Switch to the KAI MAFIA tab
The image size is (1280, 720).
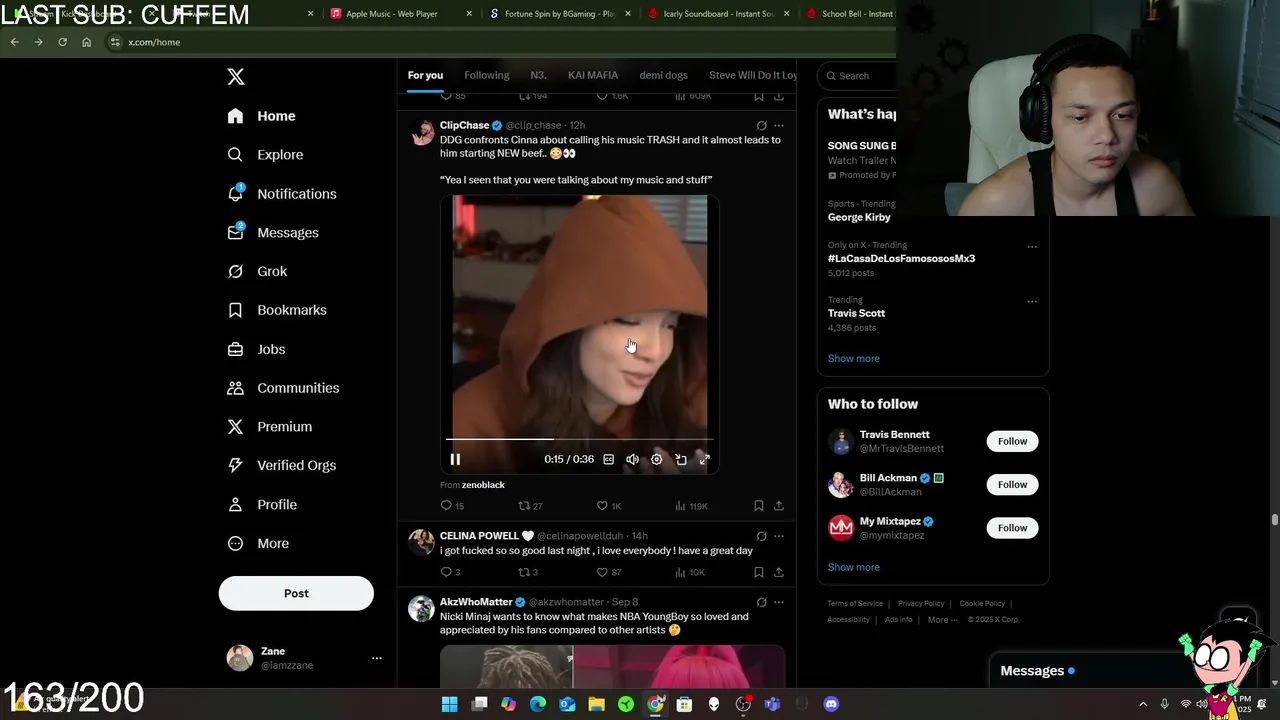click(x=593, y=75)
